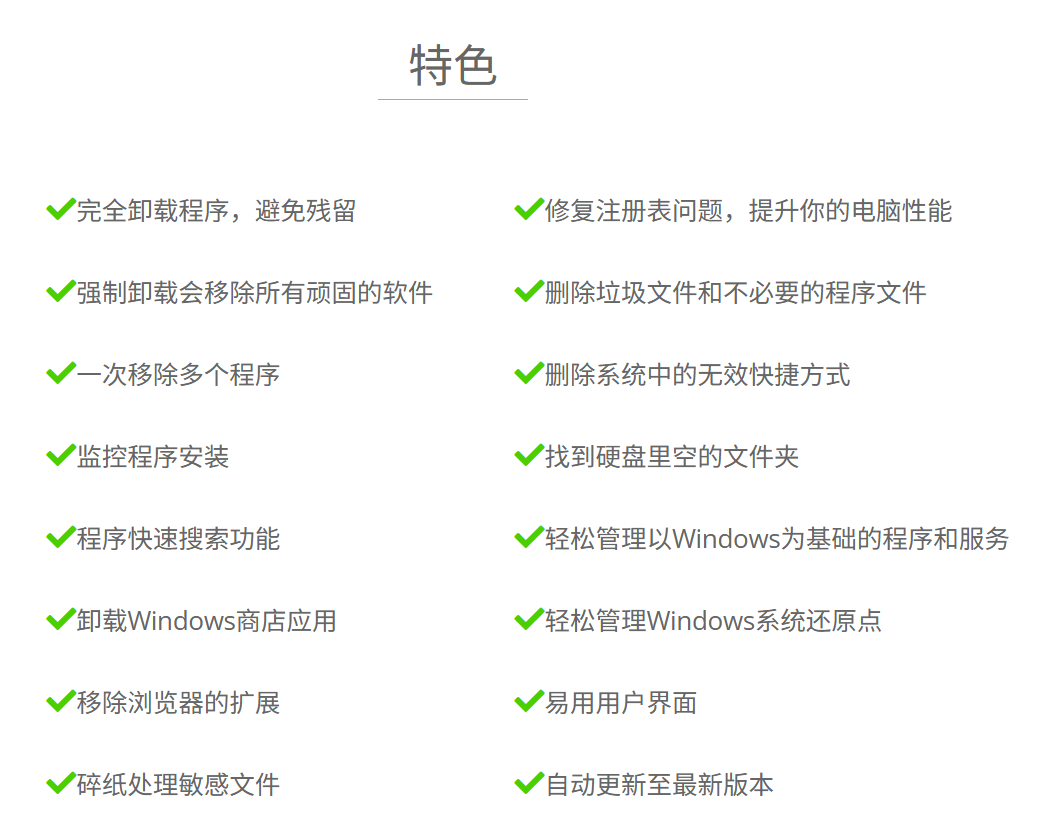Click the checkmark next to 强制卸载会移除所有顽固的软件
Image resolution: width=1037 pixels, height=833 pixels.
point(61,292)
